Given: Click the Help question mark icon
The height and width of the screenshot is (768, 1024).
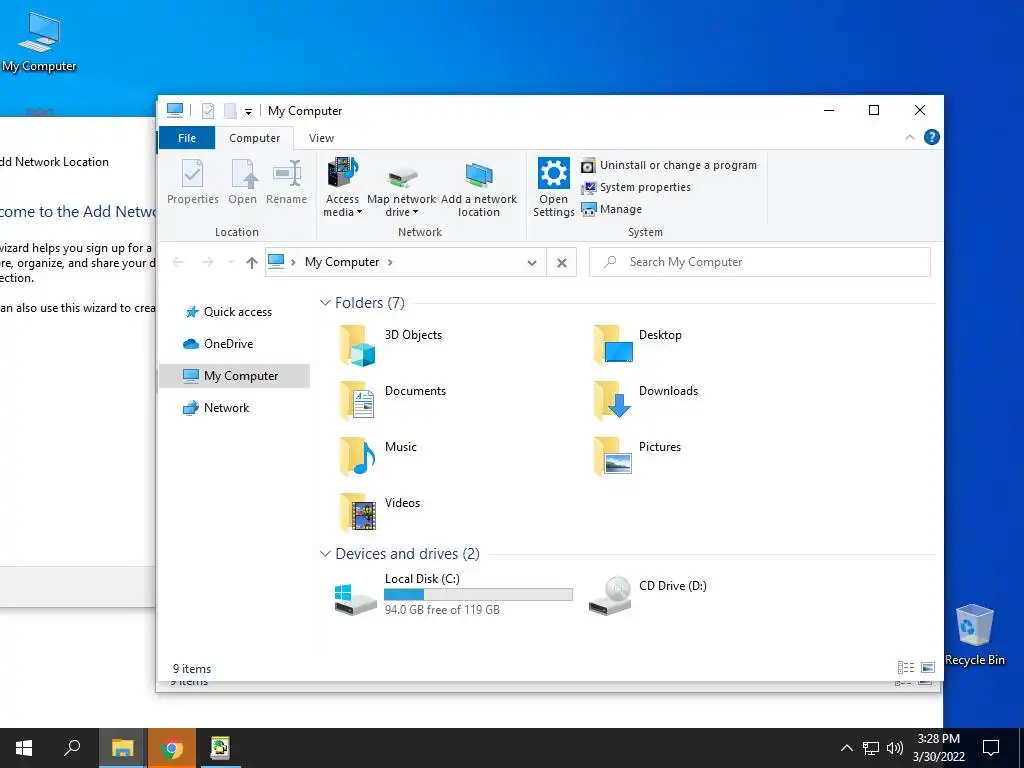Looking at the screenshot, I should [x=931, y=137].
